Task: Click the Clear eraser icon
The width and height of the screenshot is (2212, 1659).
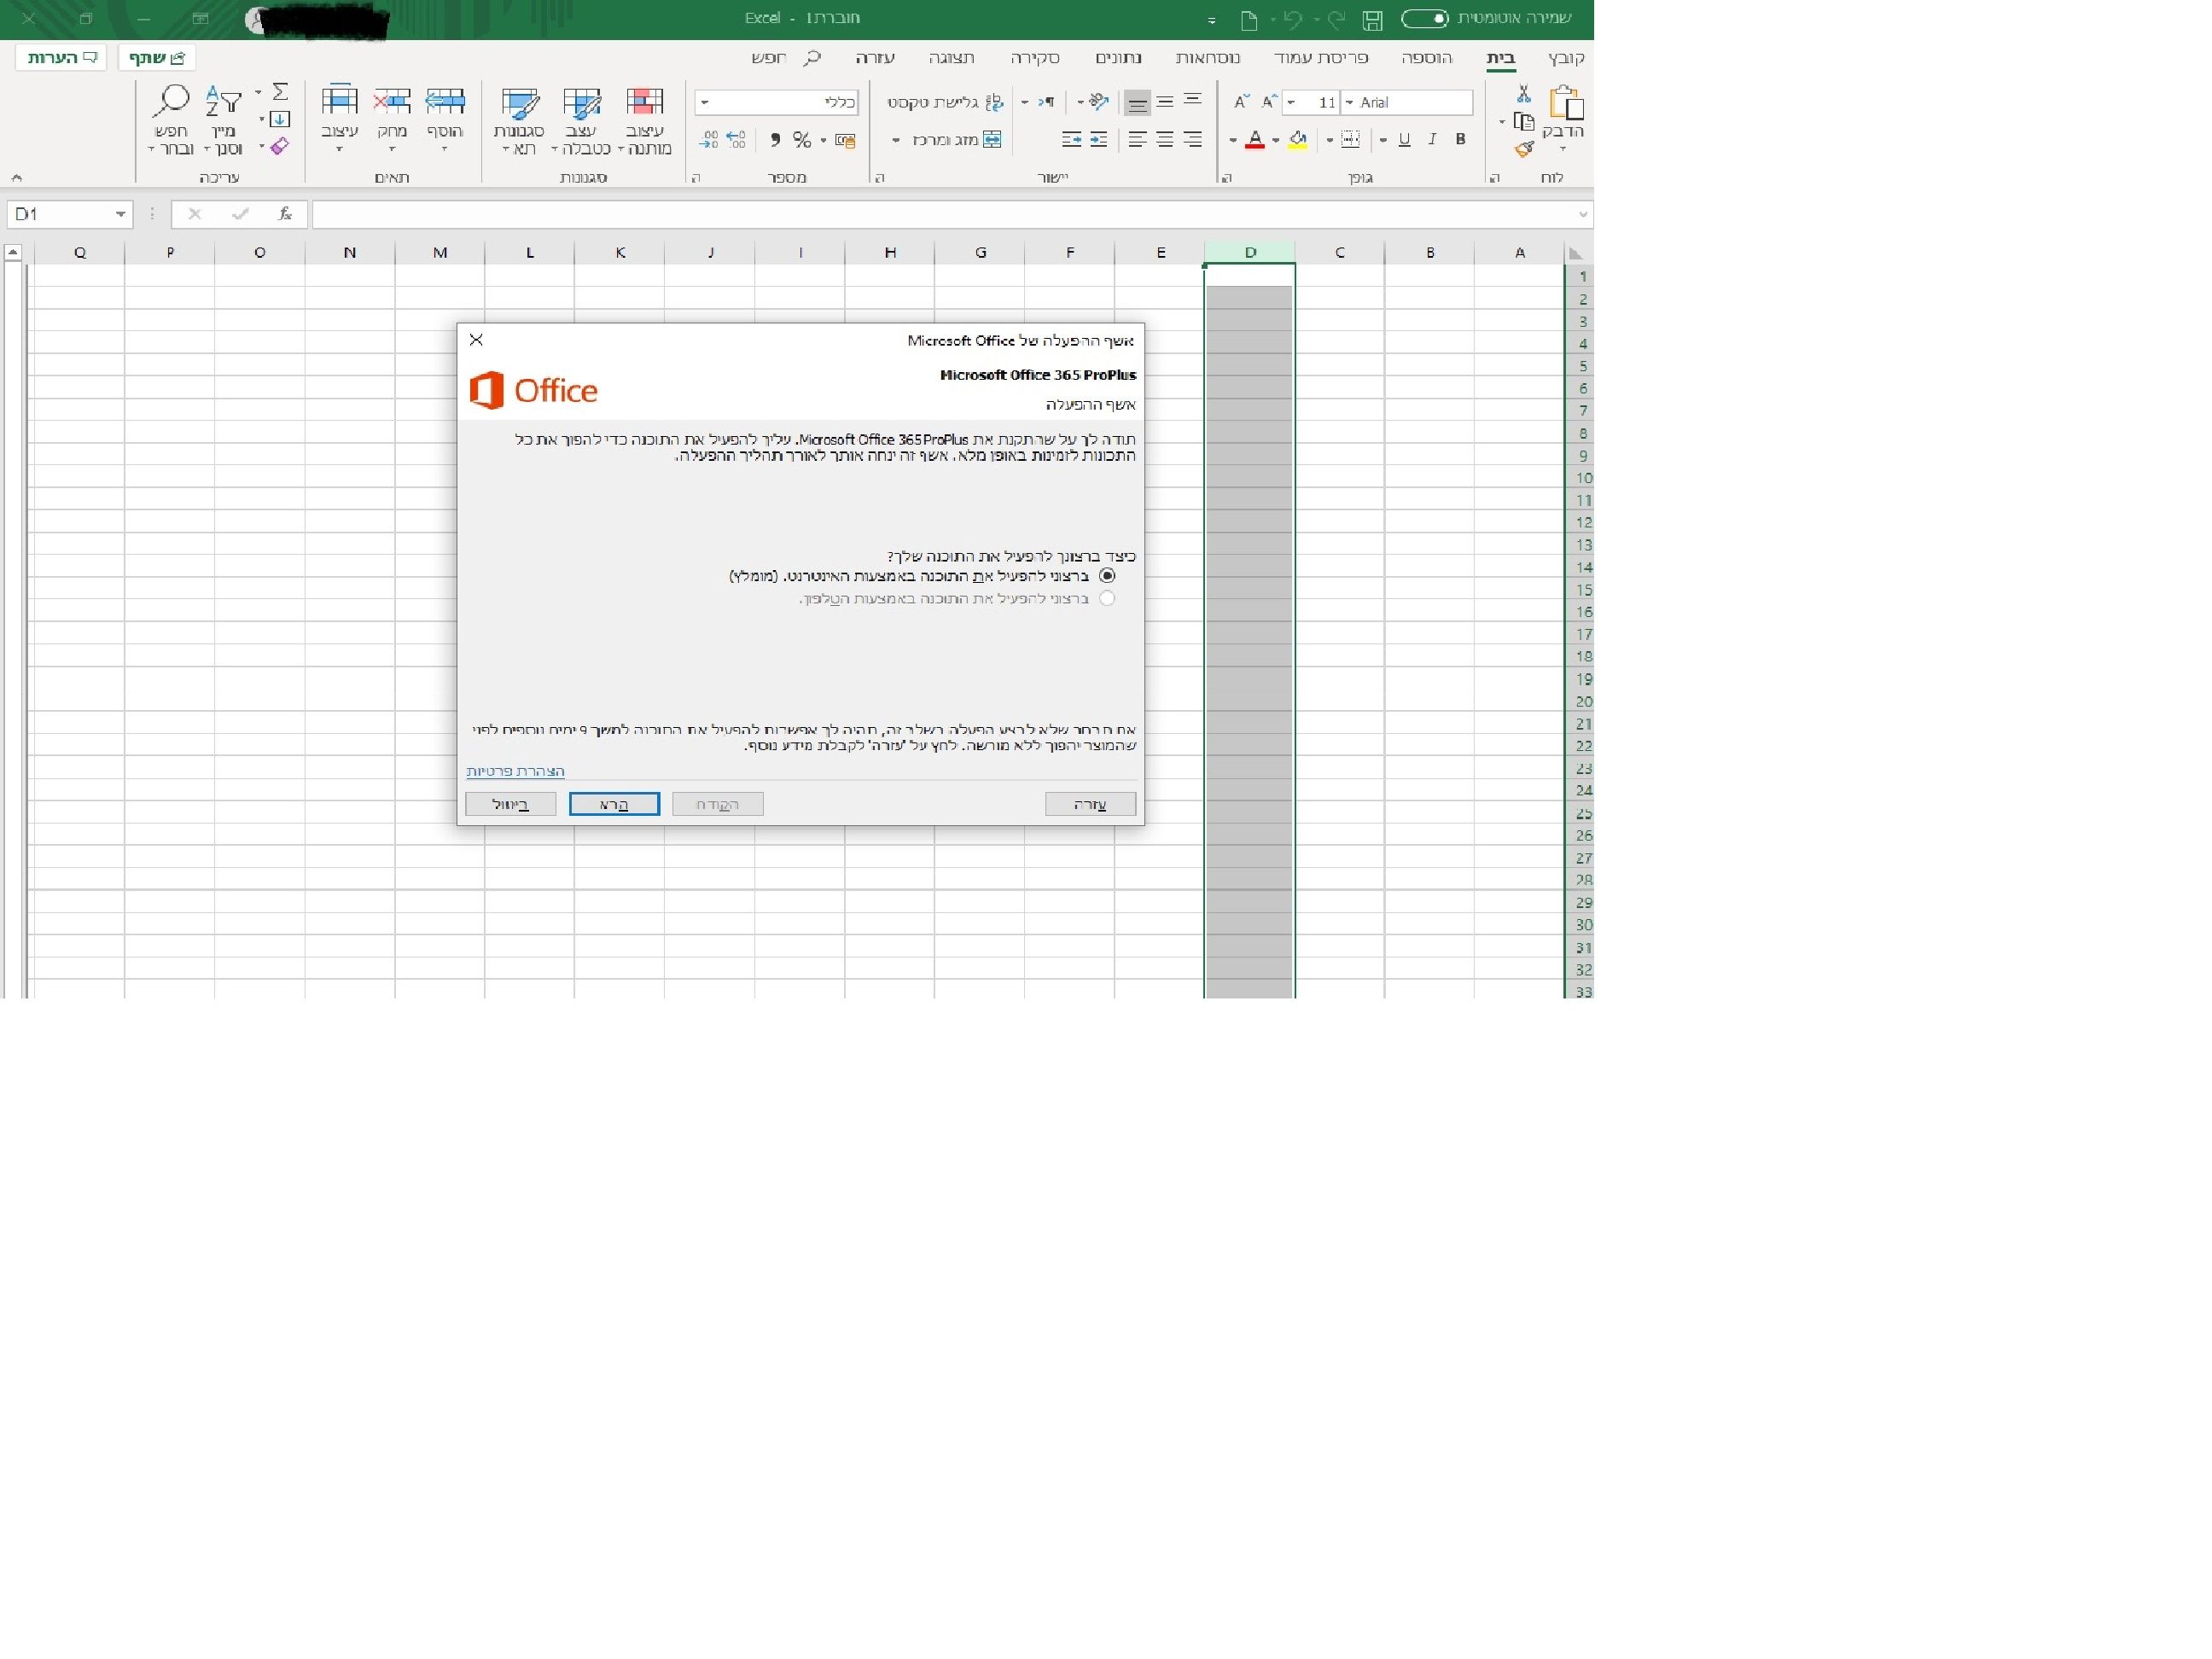Action: pyautogui.click(x=279, y=147)
